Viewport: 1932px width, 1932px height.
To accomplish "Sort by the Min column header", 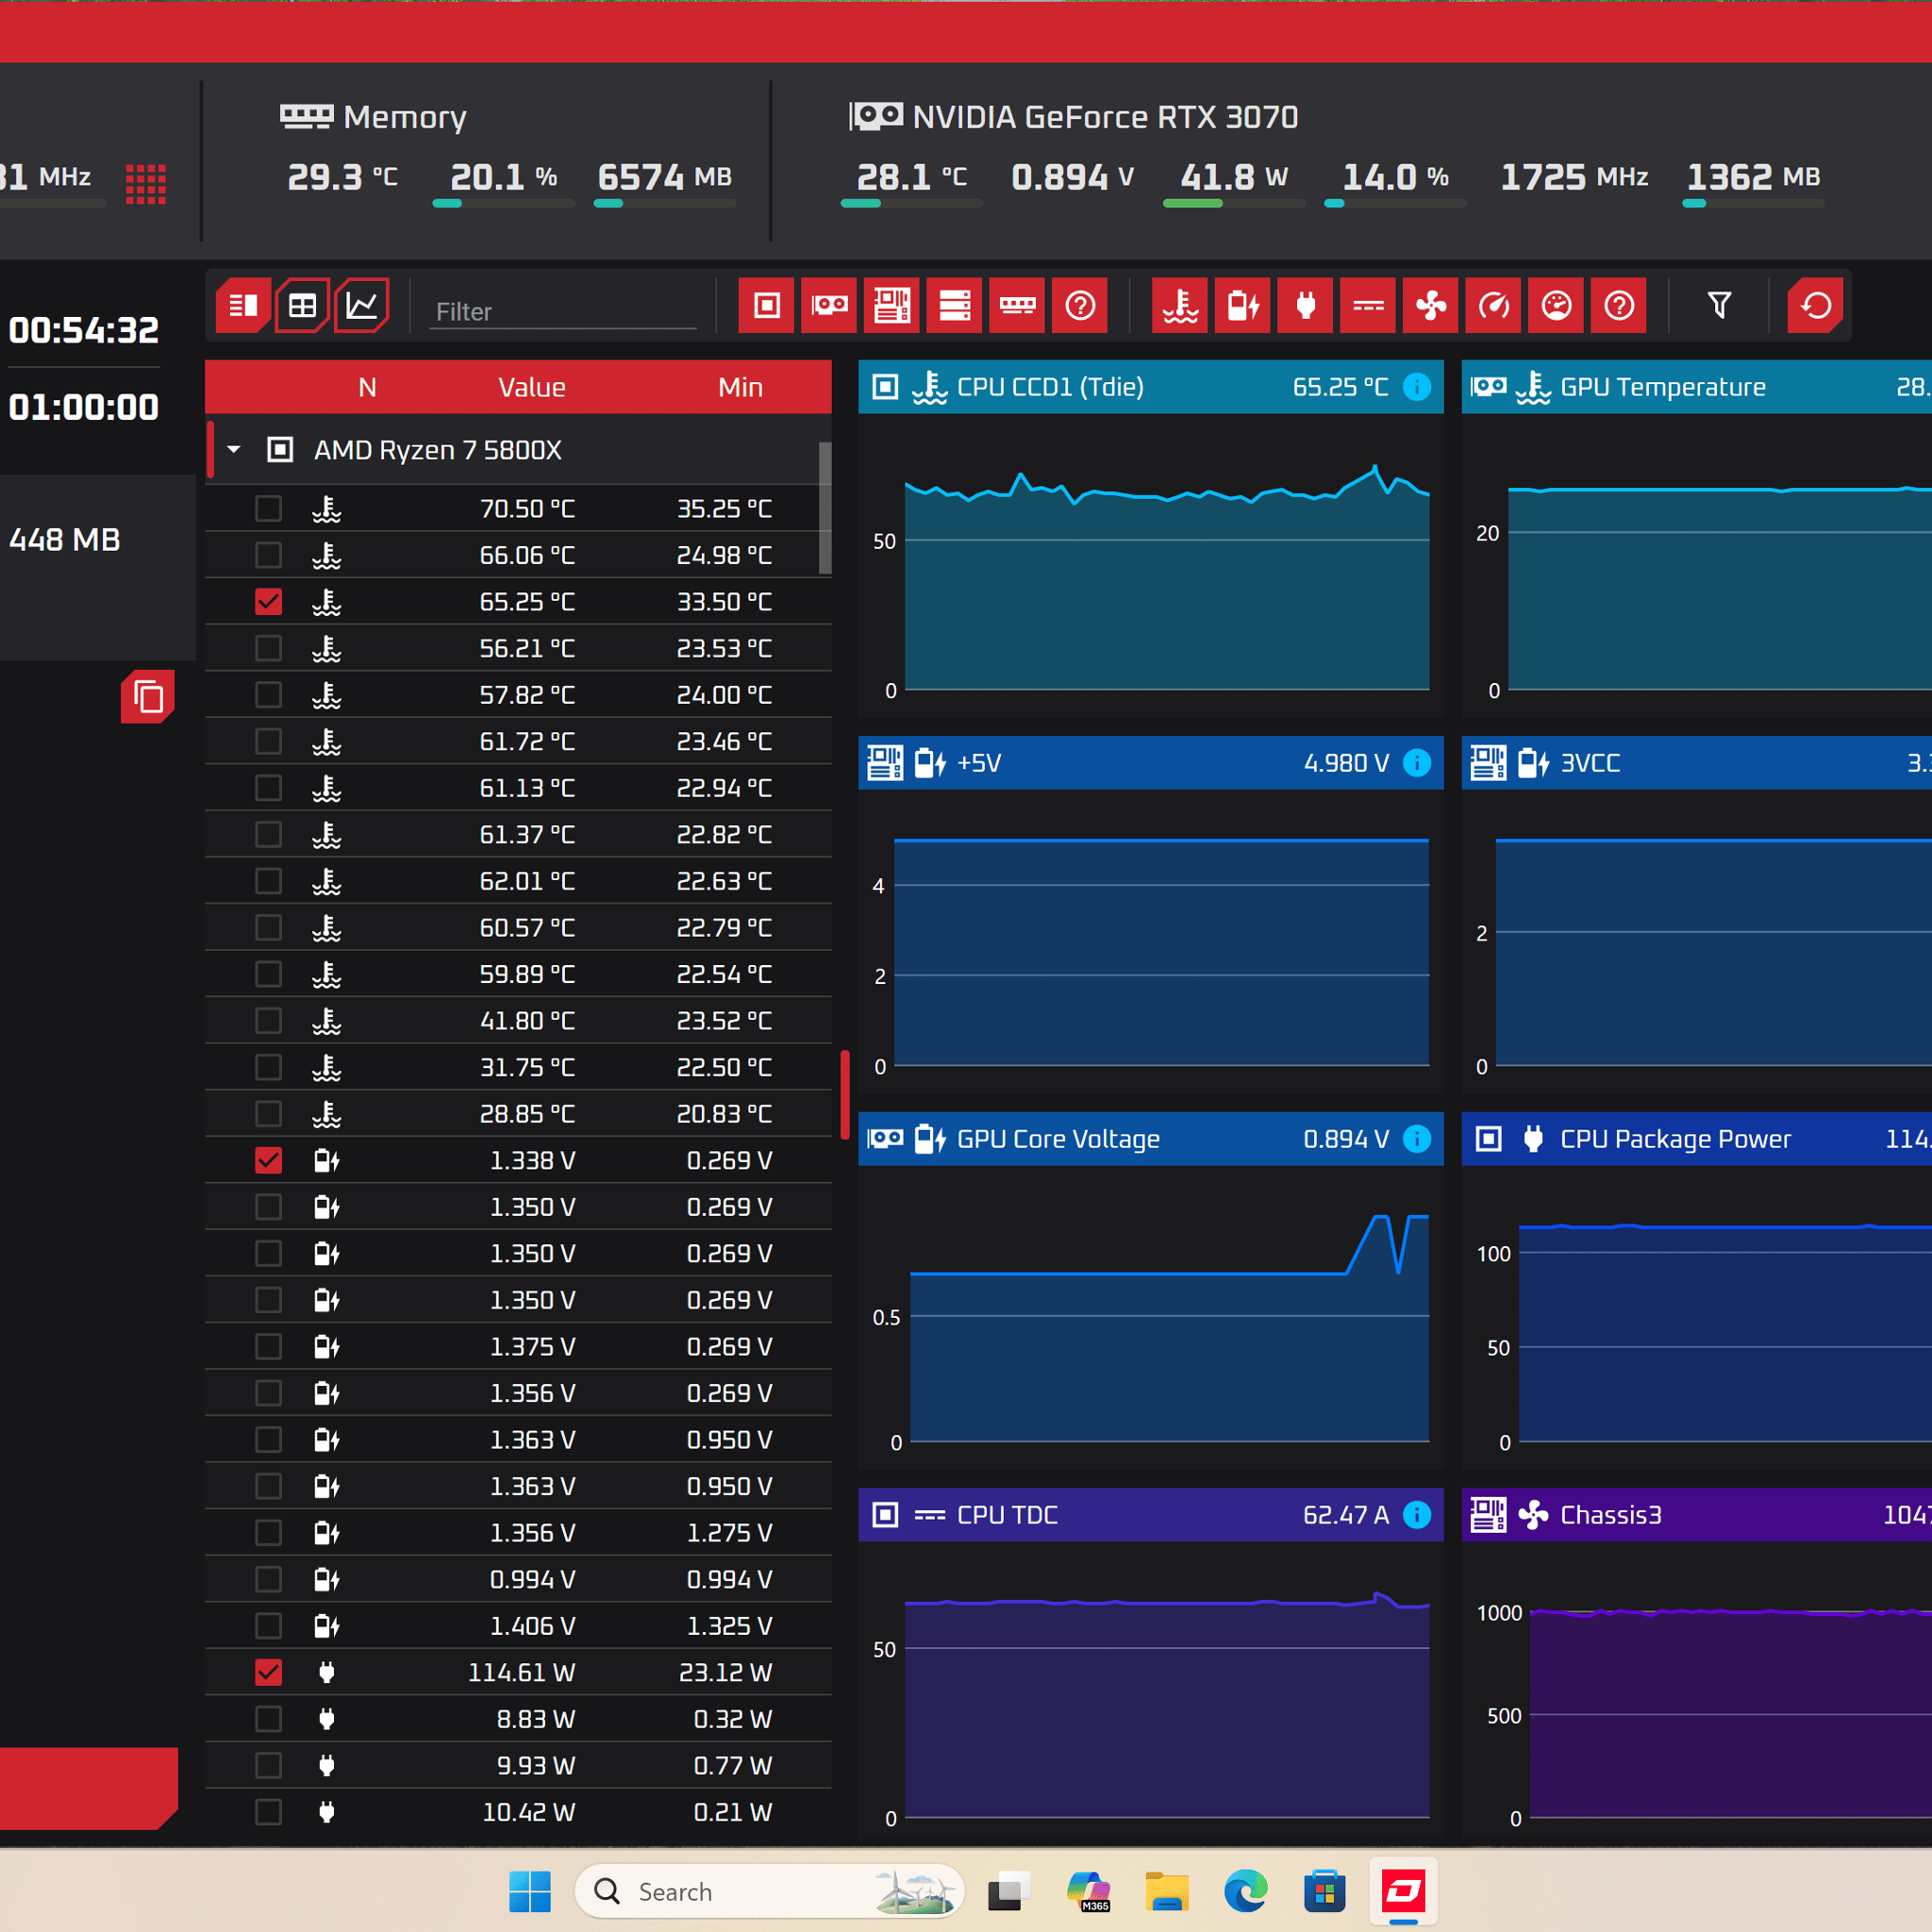I will [740, 388].
